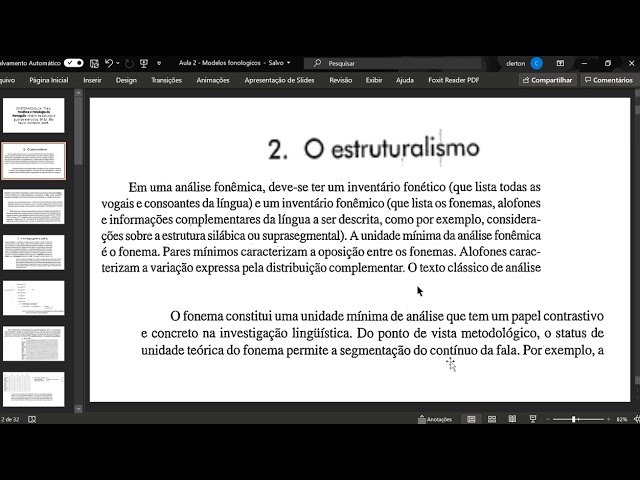Open the Undo history dropdown arrow
The height and width of the screenshot is (480, 640).
[x=118, y=63]
